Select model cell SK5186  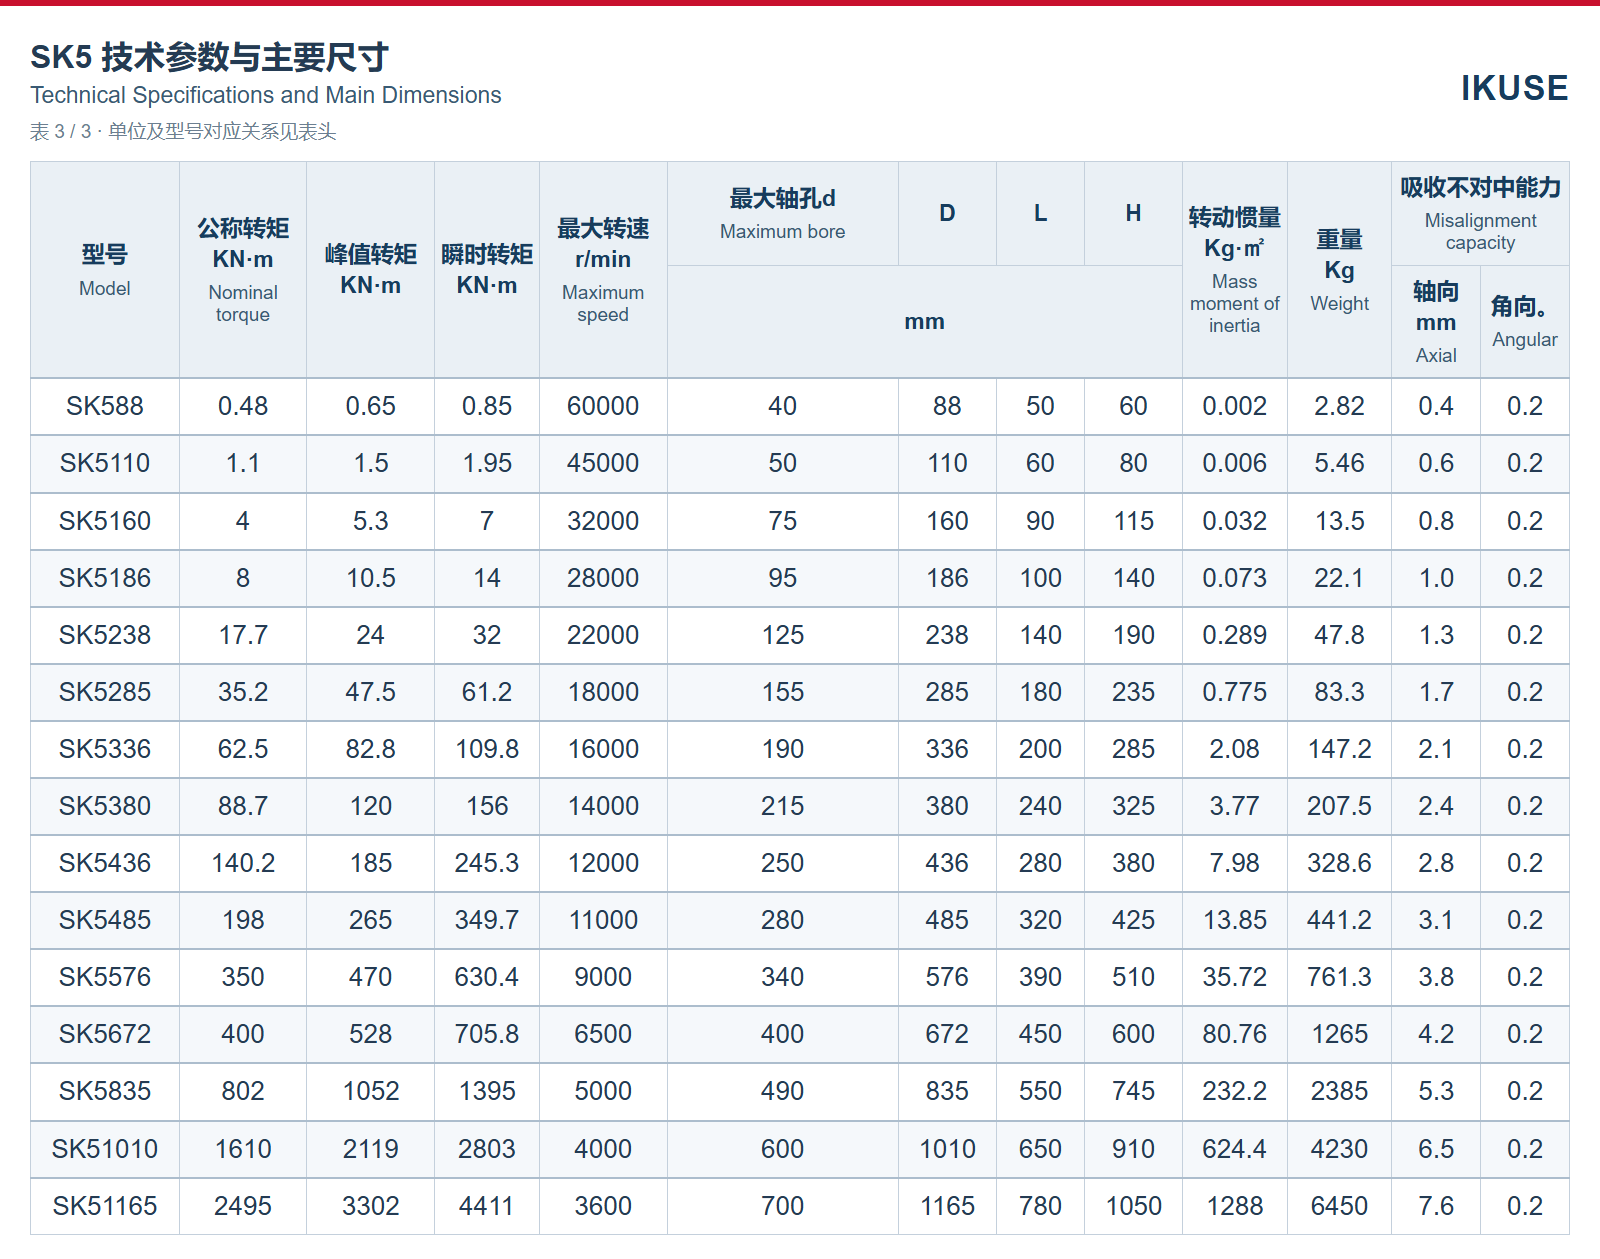(x=105, y=578)
